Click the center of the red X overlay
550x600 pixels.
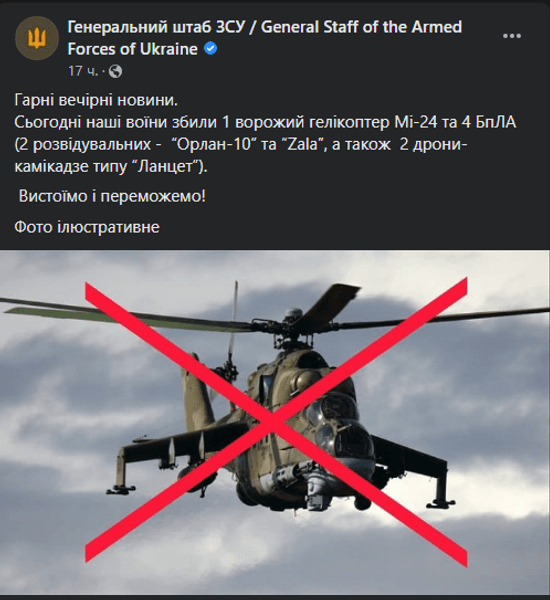tap(274, 421)
